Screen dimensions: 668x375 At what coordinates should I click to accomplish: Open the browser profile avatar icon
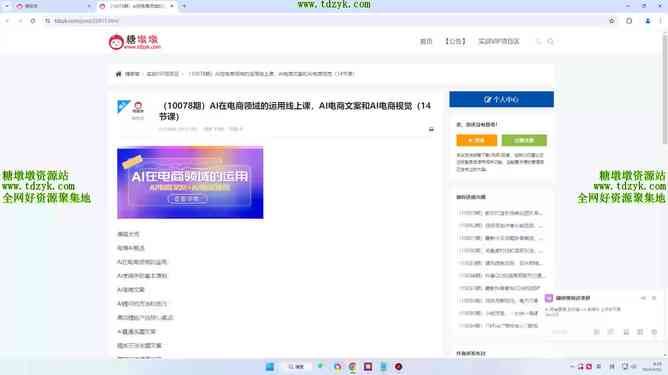(x=648, y=20)
